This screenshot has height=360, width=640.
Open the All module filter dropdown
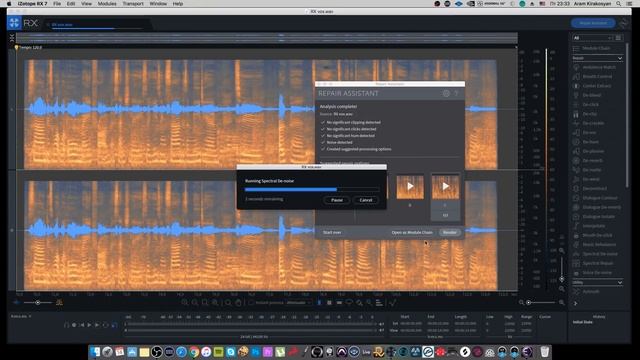point(593,38)
